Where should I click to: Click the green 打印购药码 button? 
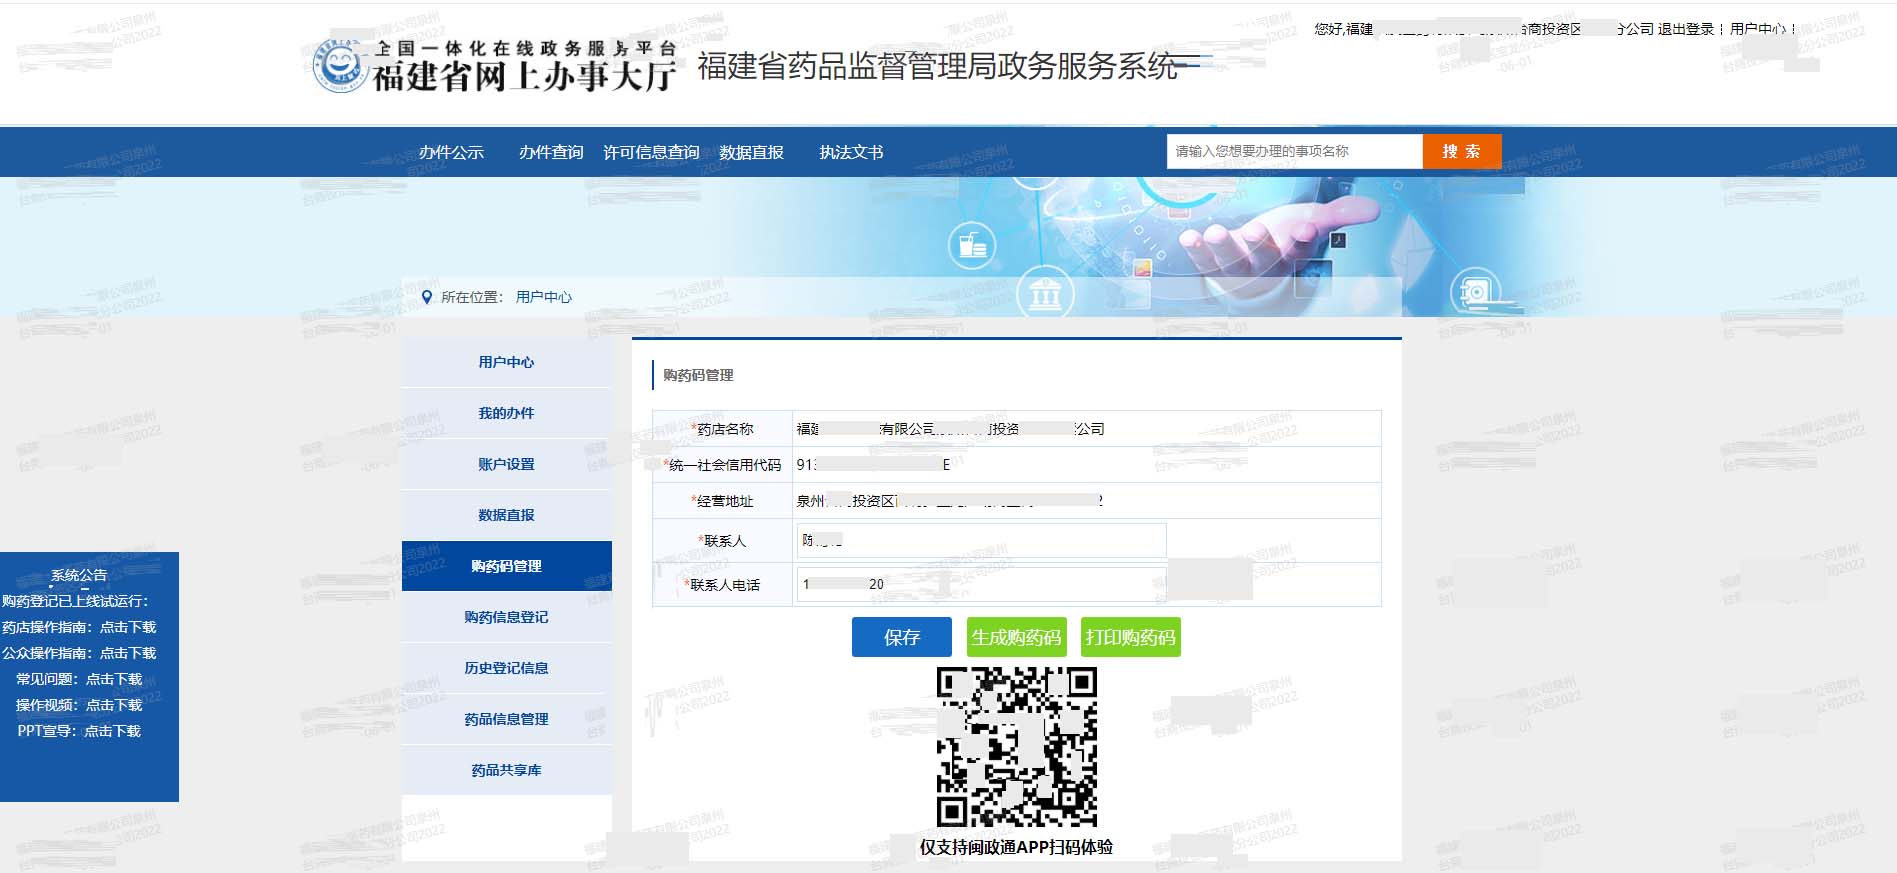pos(1130,637)
